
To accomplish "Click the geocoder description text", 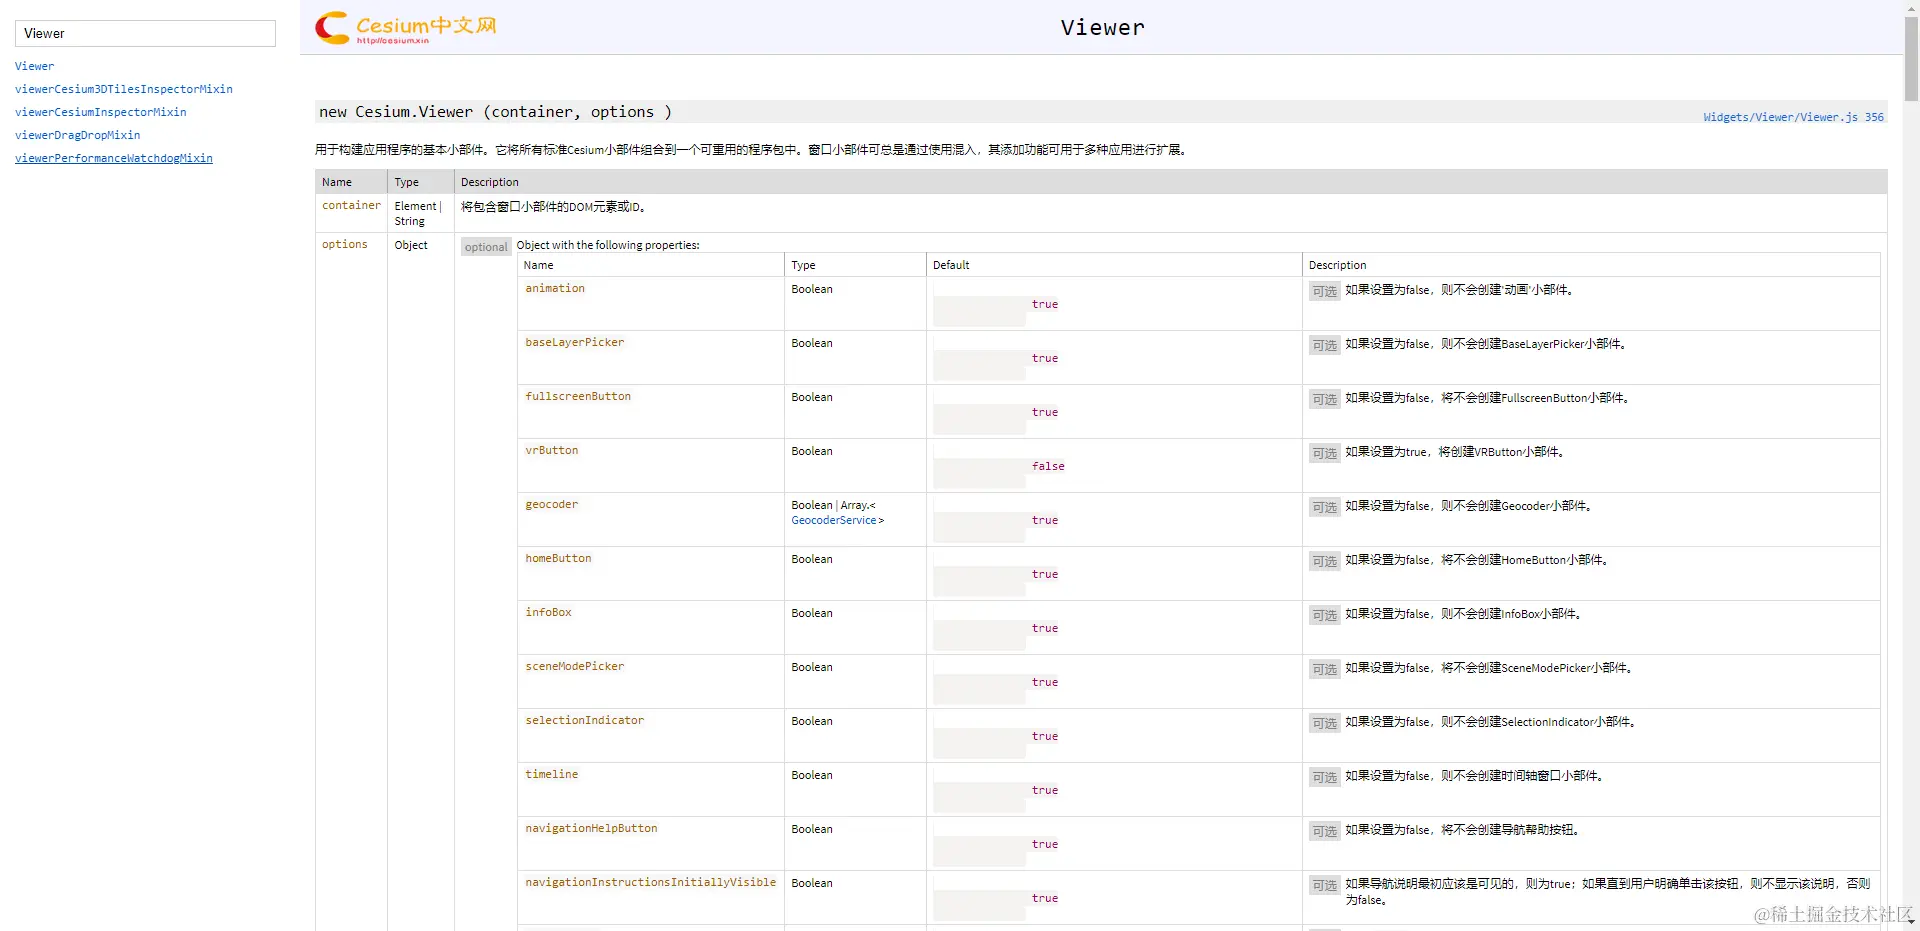I will (1468, 506).
